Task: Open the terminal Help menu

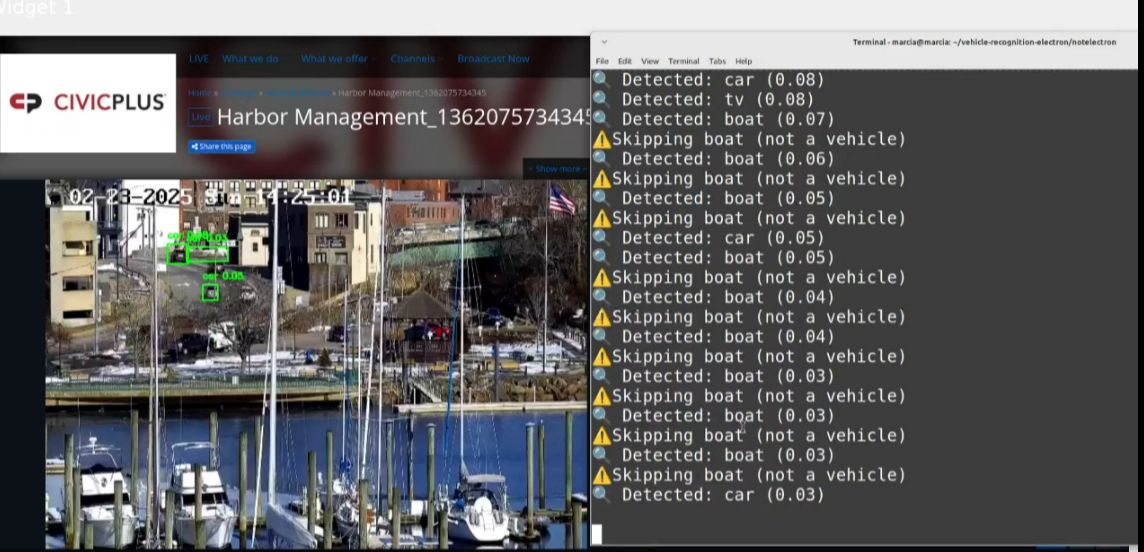Action: coord(743,61)
